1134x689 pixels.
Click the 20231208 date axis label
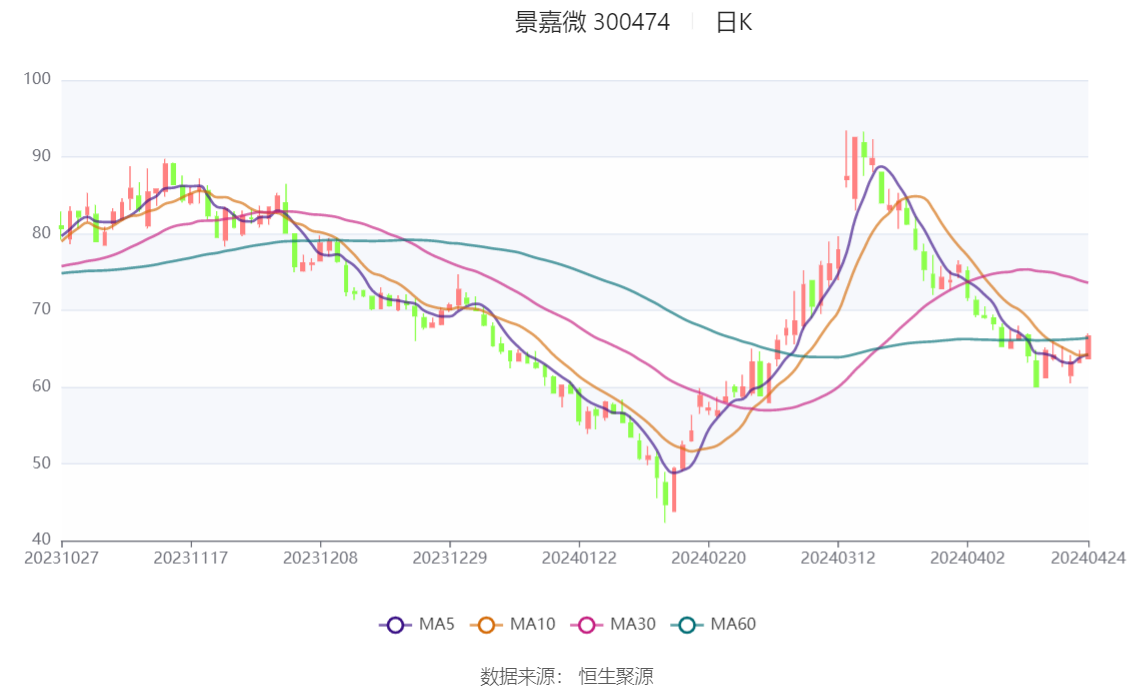pos(320,558)
